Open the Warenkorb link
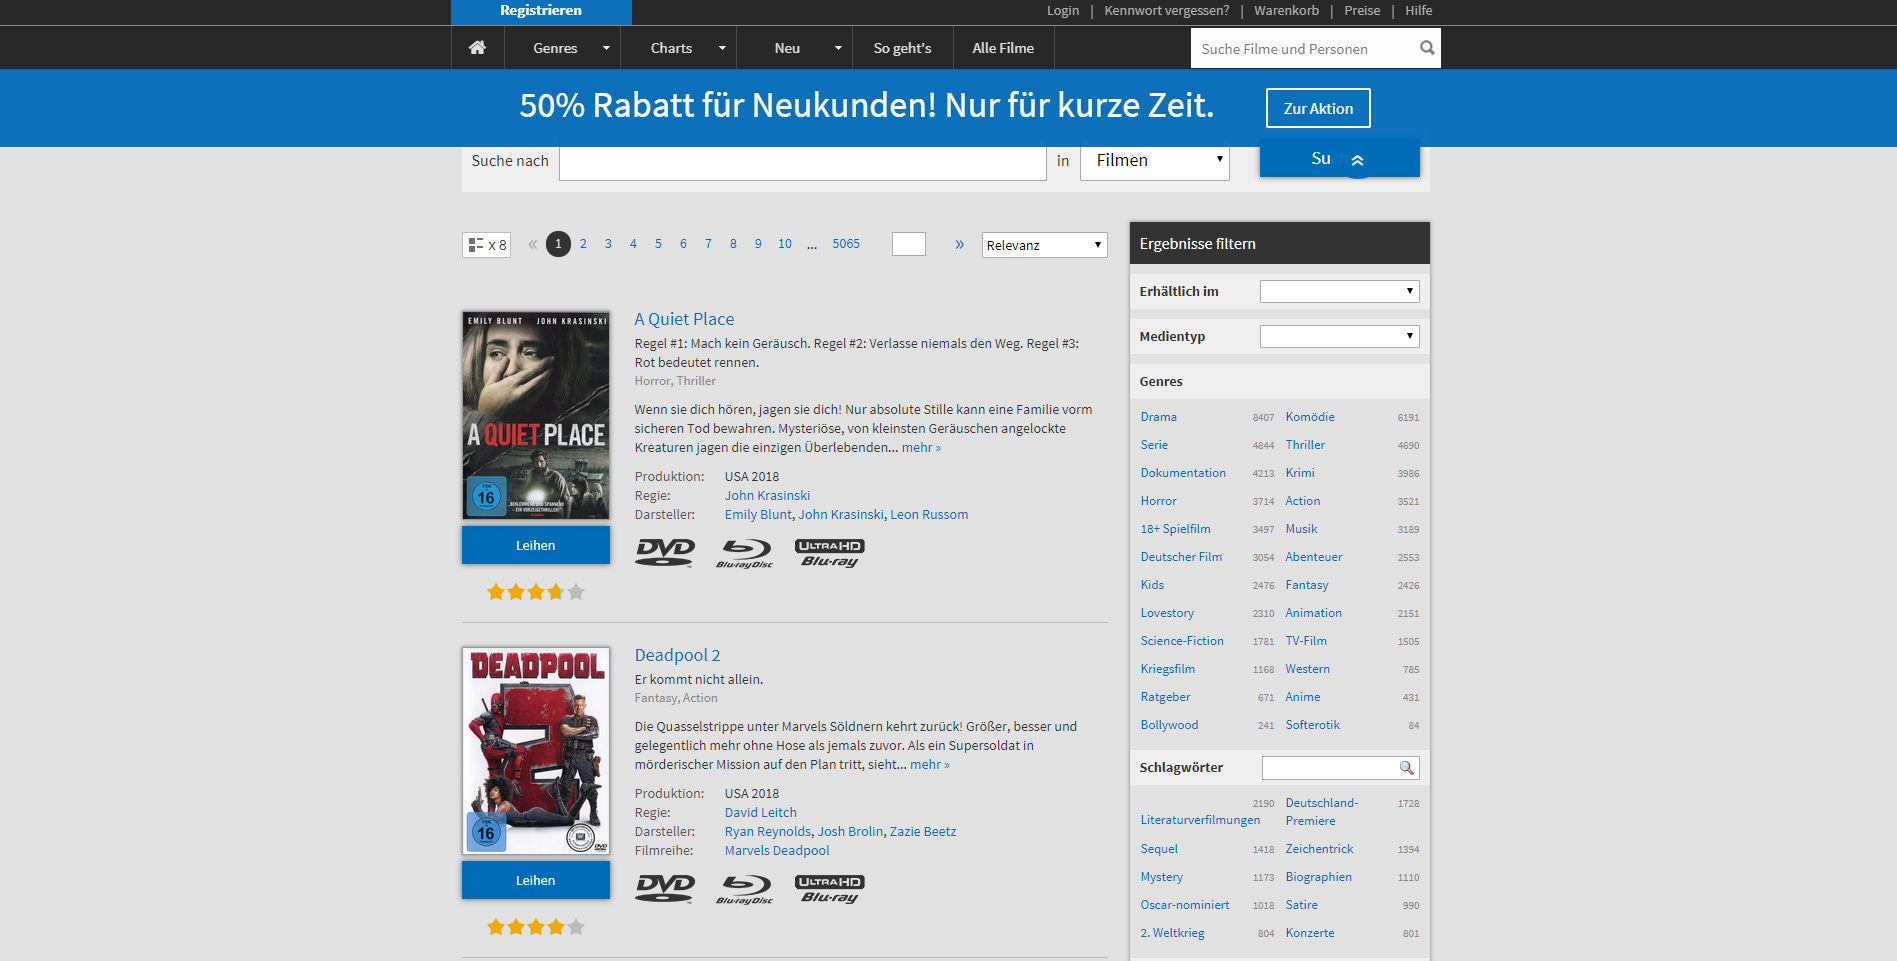This screenshot has width=1897, height=961. pyautogui.click(x=1286, y=11)
